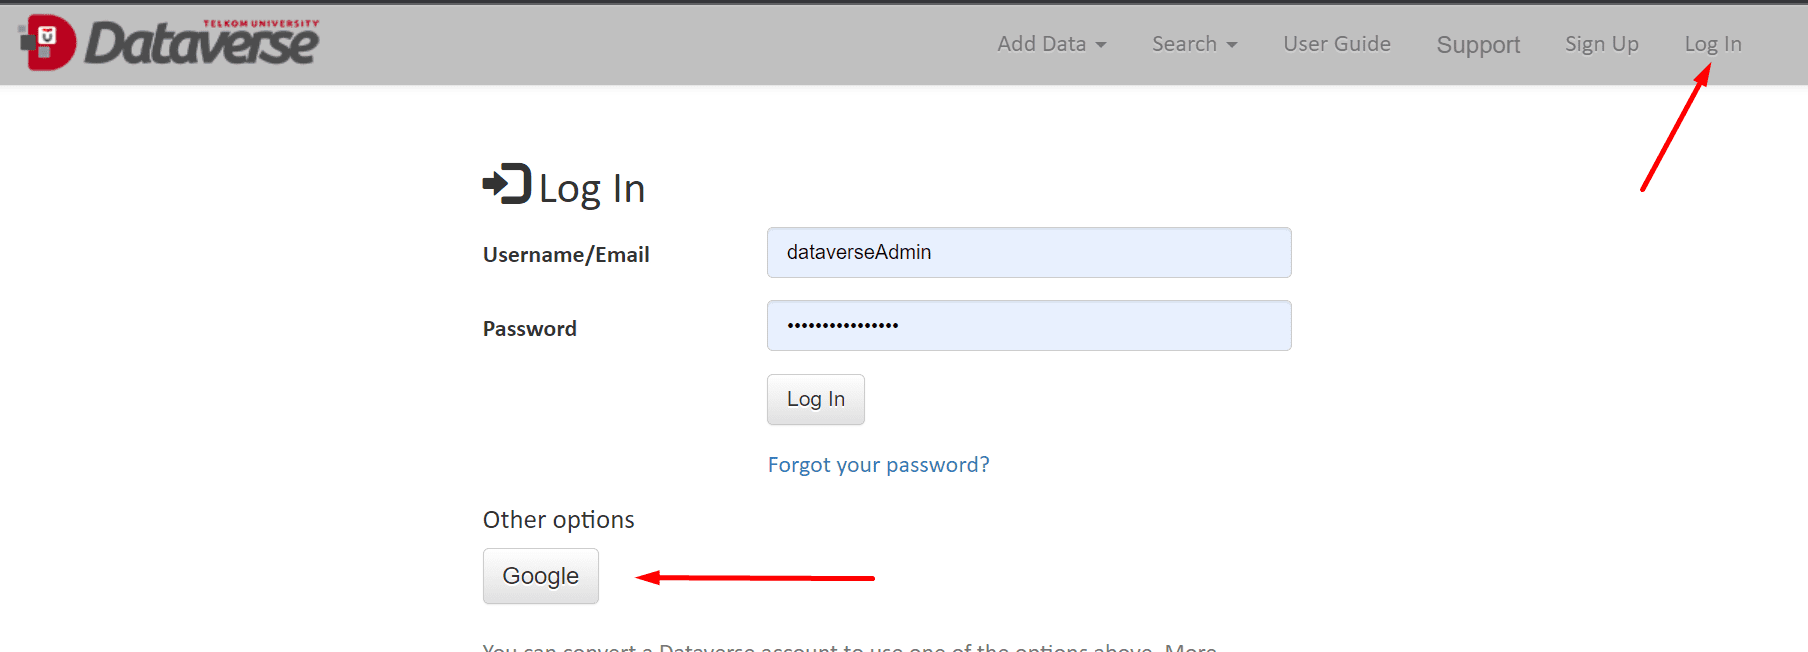
Task: Focus the Password input field
Action: (x=1028, y=325)
